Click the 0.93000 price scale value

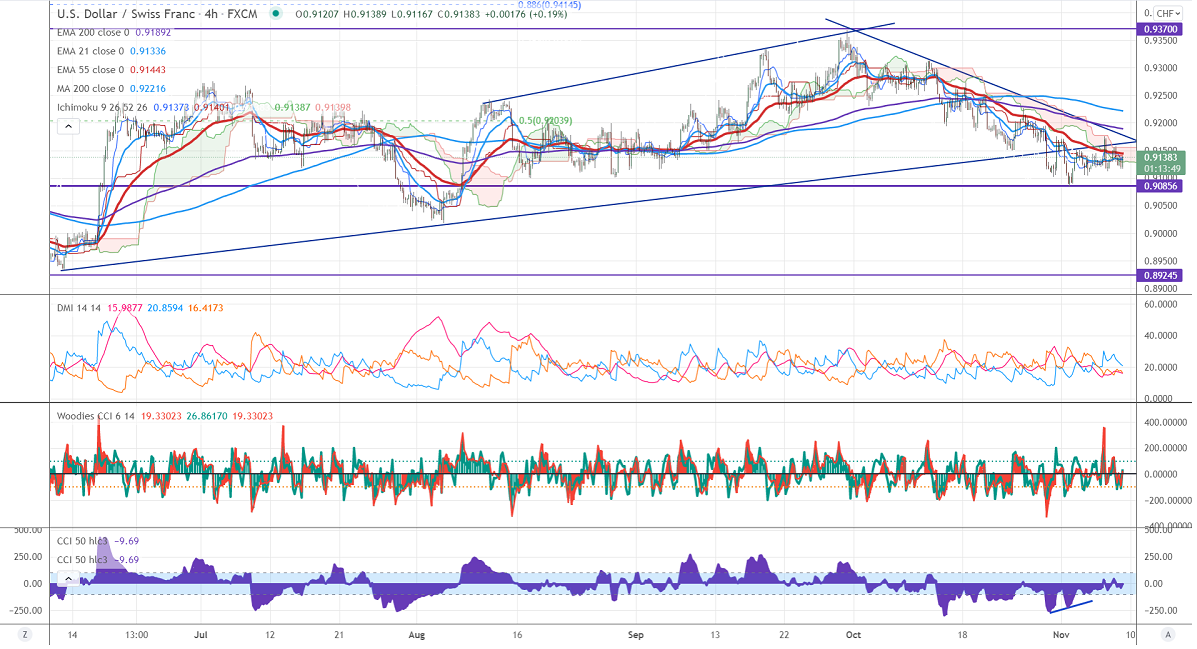1160,68
